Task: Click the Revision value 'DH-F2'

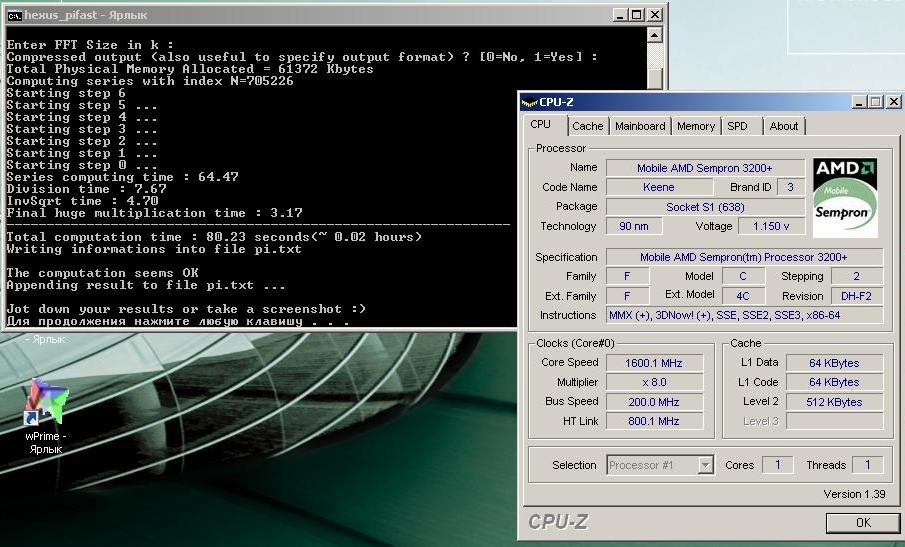Action: pos(857,296)
